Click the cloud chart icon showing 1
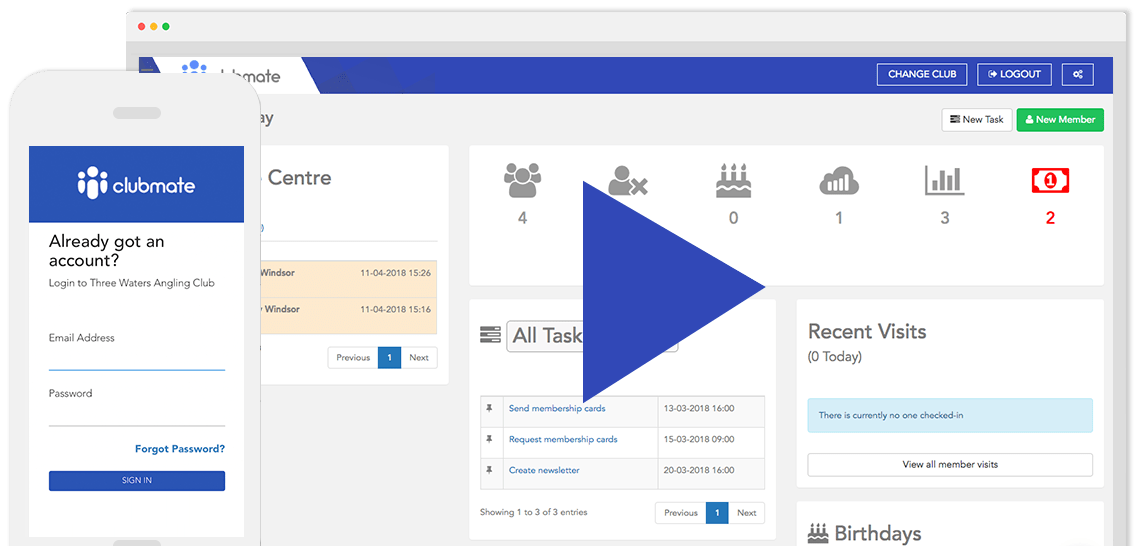 coord(839,181)
